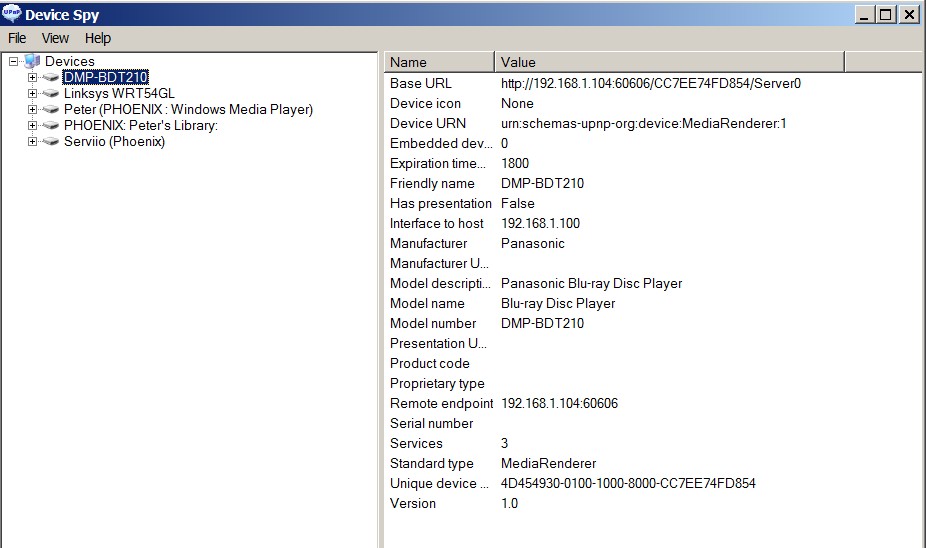The height and width of the screenshot is (548, 926).
Task: Open the File menu
Action: coord(17,38)
